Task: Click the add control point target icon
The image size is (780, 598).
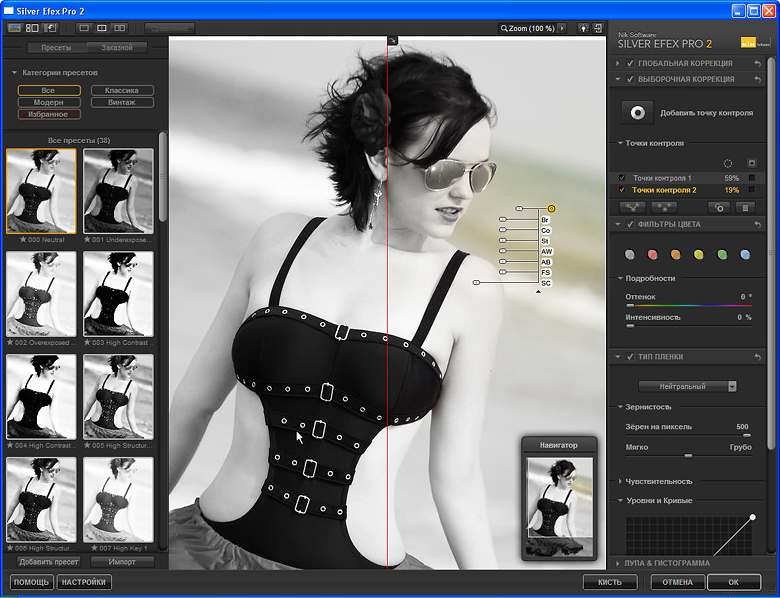Action: [636, 113]
